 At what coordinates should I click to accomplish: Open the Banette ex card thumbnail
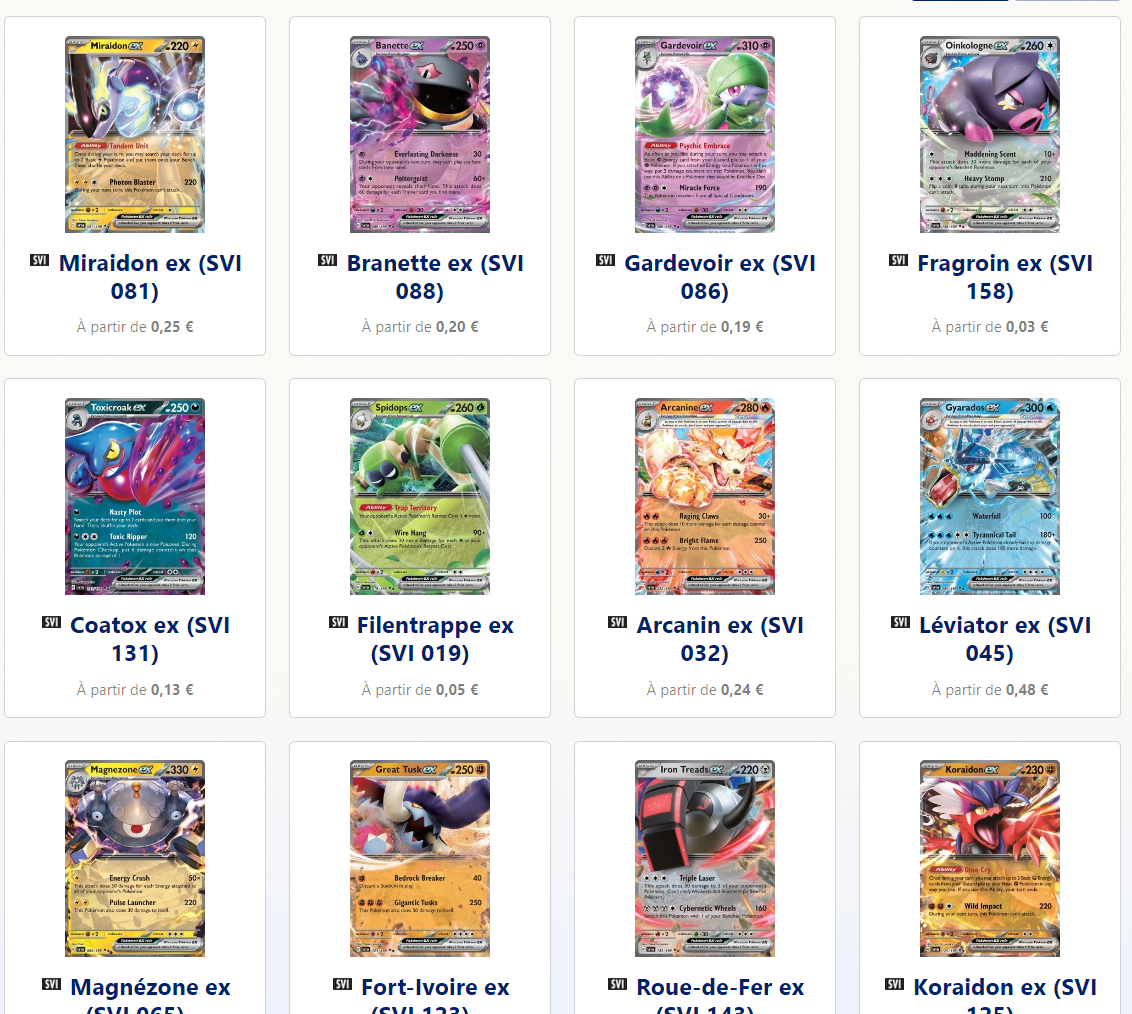419,134
